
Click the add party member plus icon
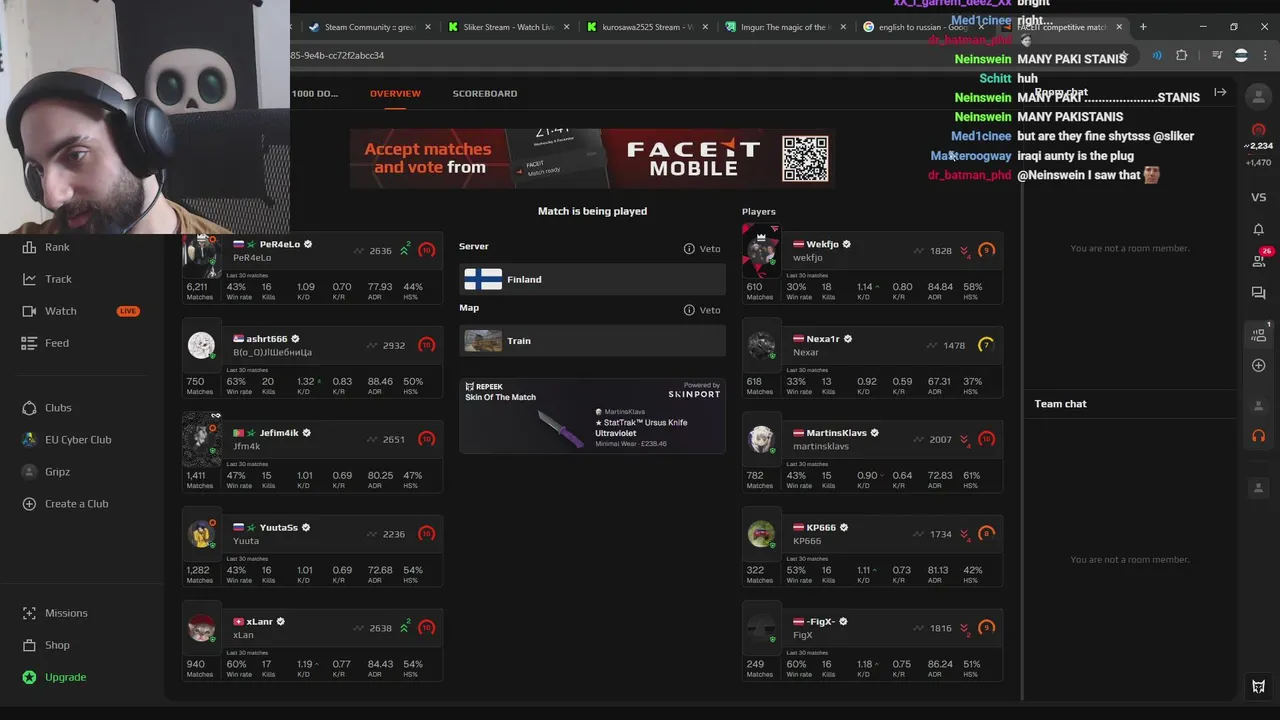click(1258, 365)
